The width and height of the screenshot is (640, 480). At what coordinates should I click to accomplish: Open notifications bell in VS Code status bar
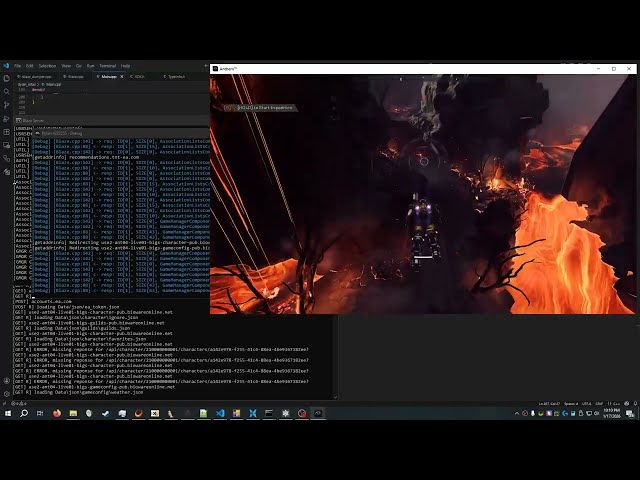click(x=635, y=404)
